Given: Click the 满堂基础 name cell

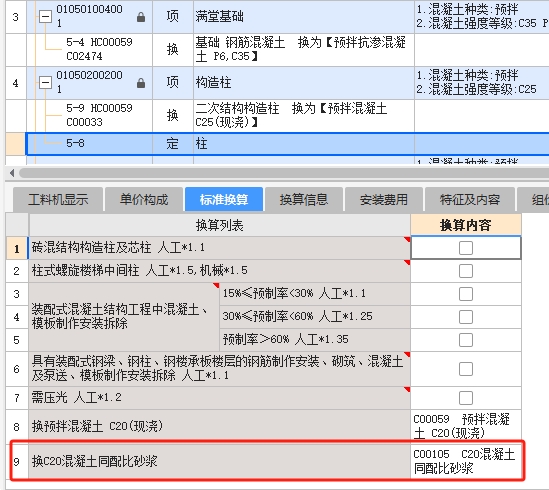Looking at the screenshot, I should 304,16.
